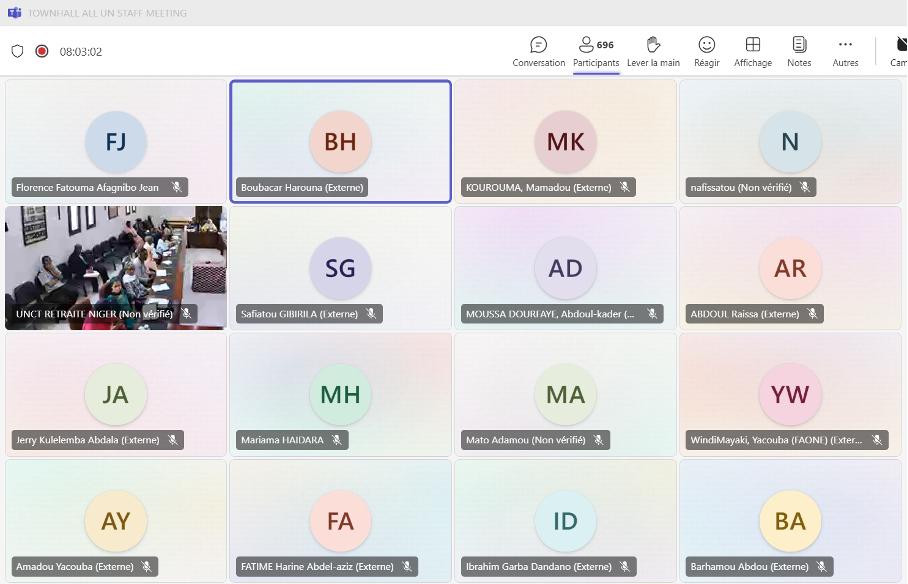Click name label Ibrahim Garba Dandano (Externe)

pyautogui.click(x=539, y=566)
